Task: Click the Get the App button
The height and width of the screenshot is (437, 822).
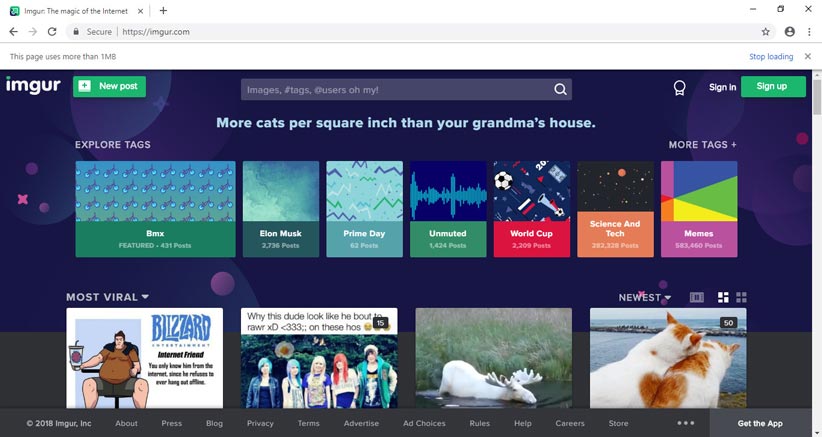Action: pos(760,423)
